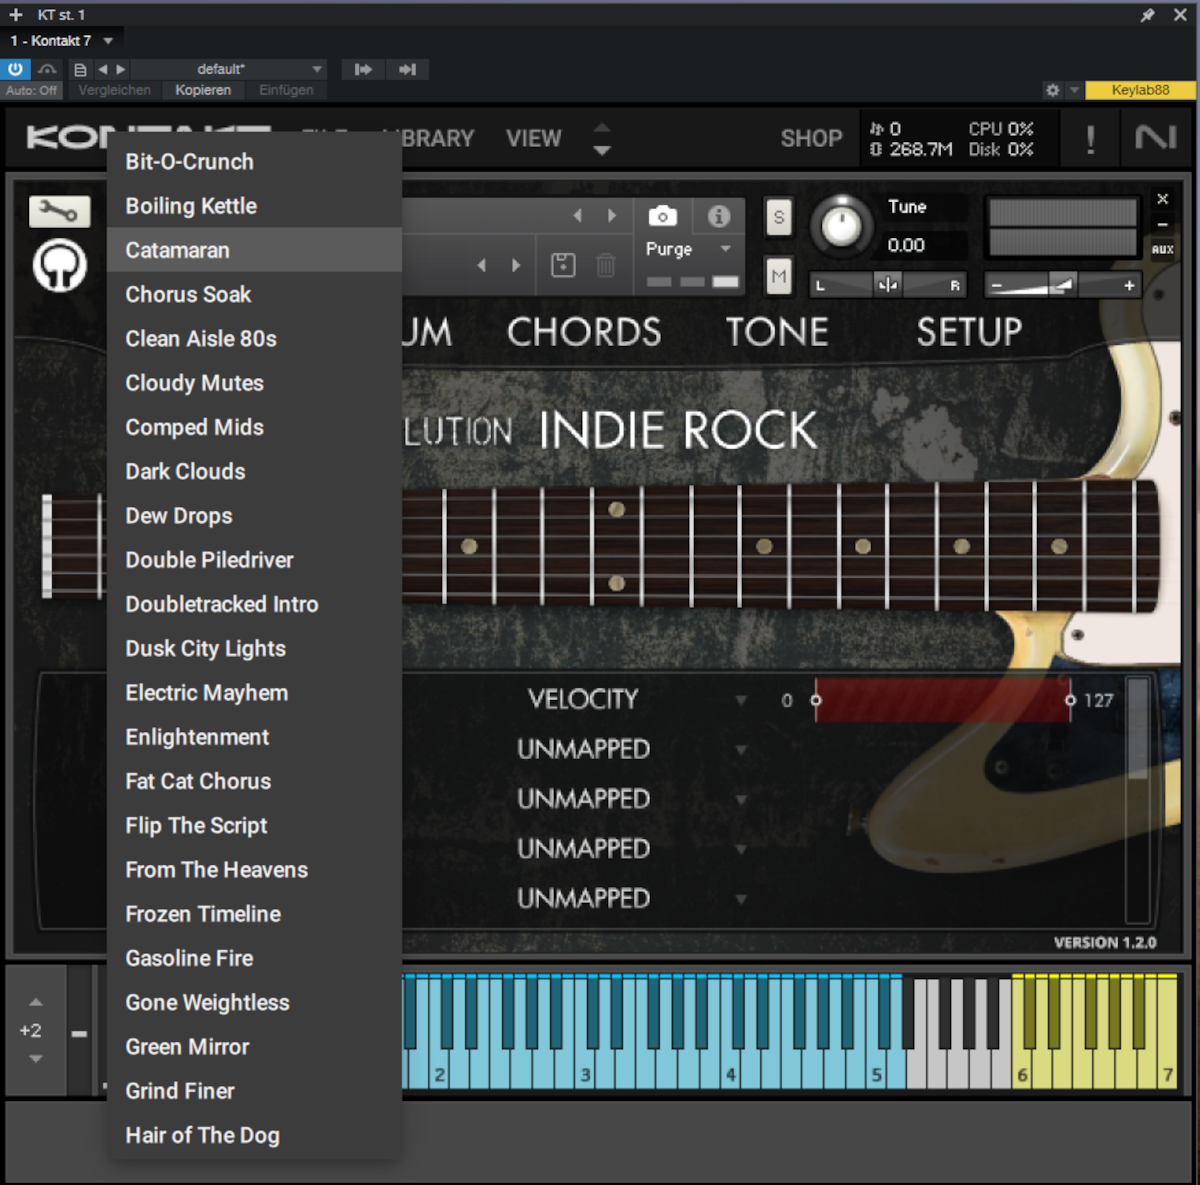Screen dimensions: 1200x1185
Task: Solo the instrument with S button
Action: tap(779, 217)
